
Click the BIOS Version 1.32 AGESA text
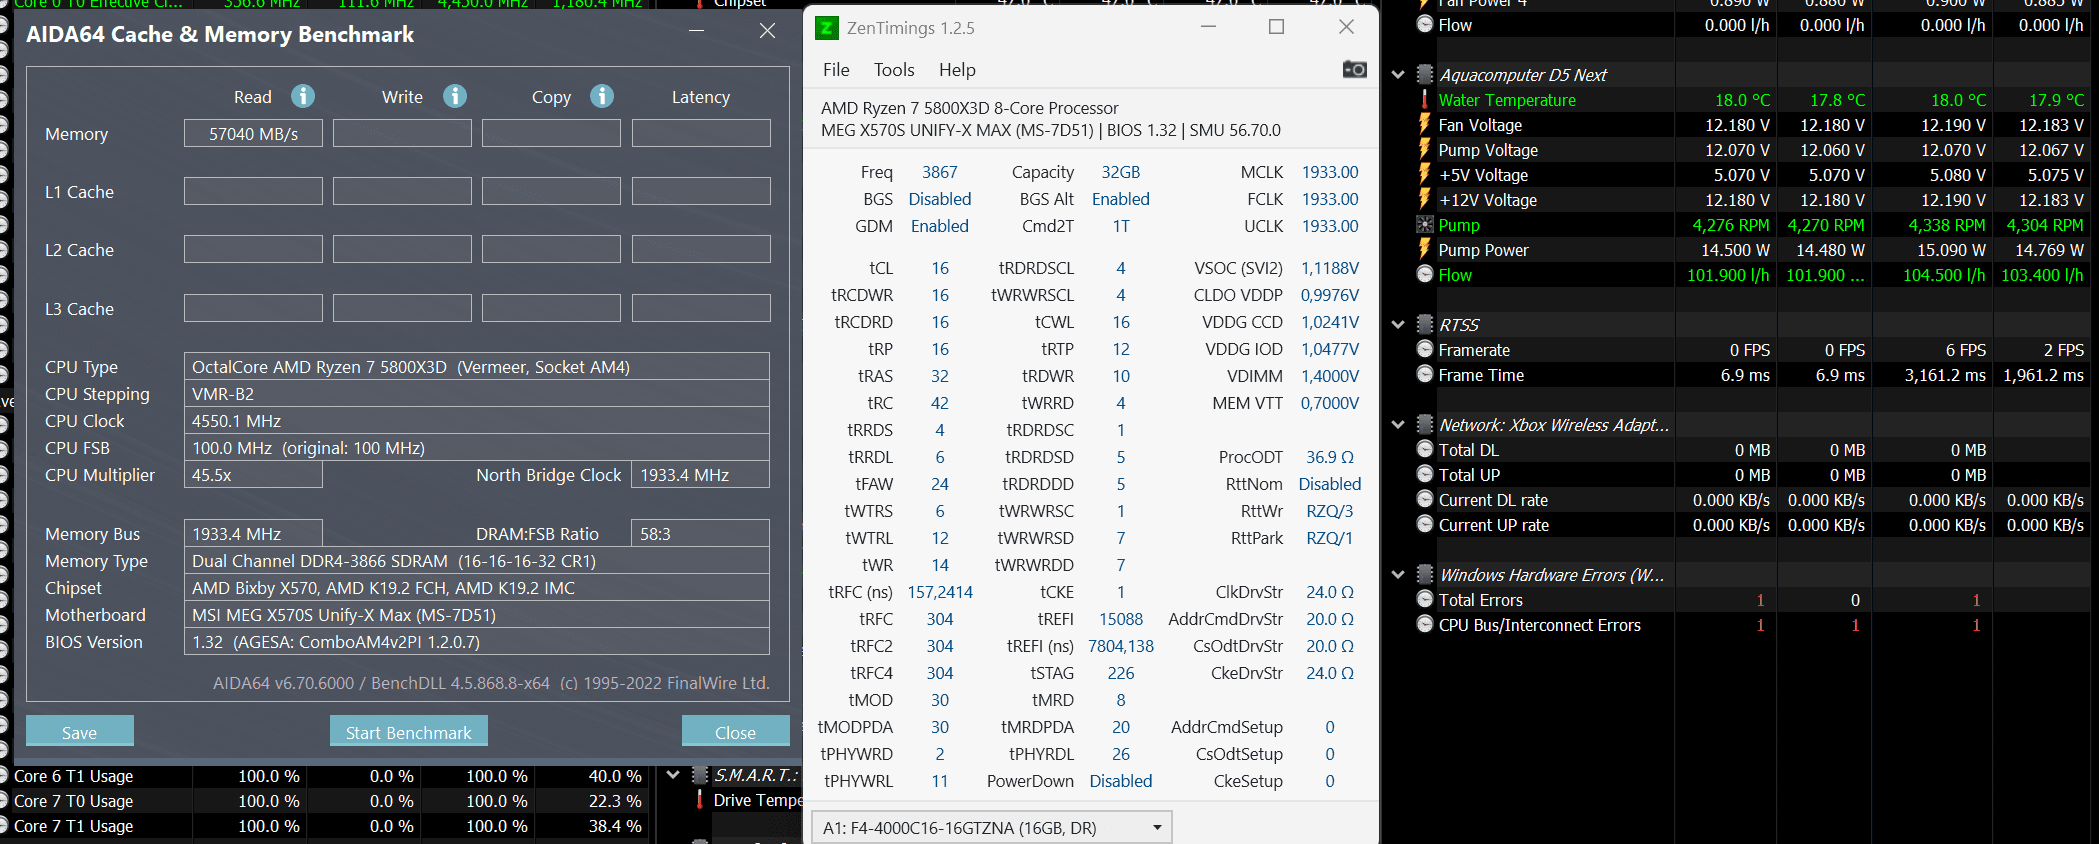point(336,642)
